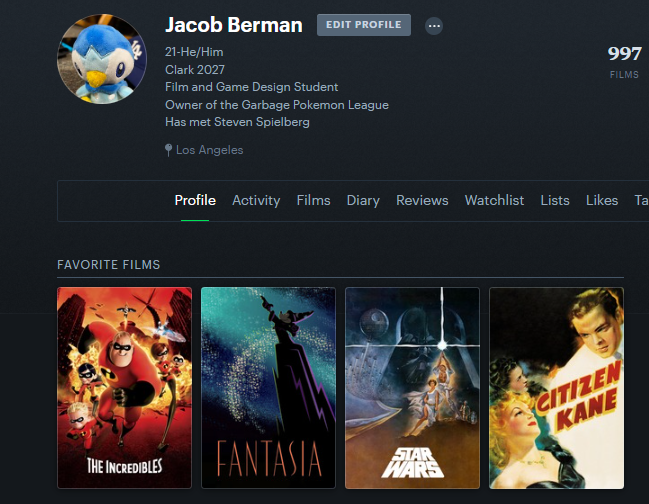
Task: Click the Jacob Berman profile name
Action: (234, 25)
